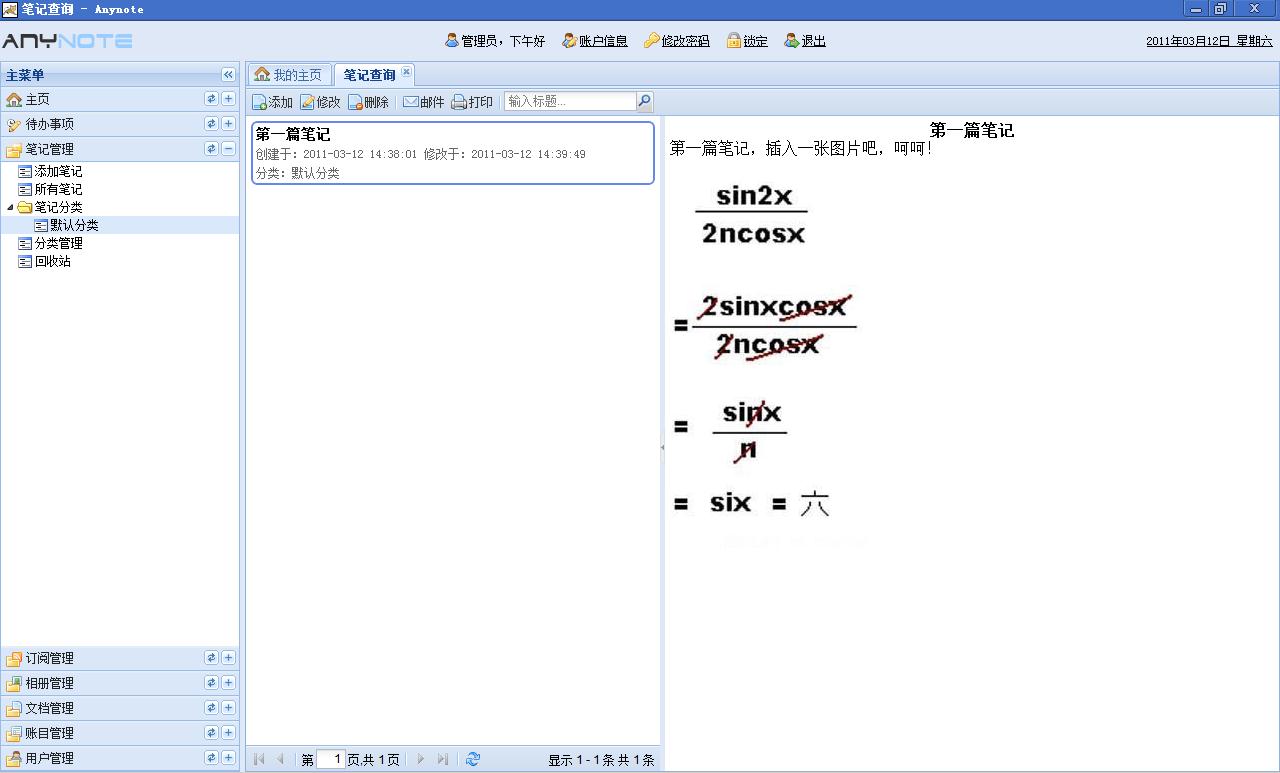Click the 主页 panel header
Image resolution: width=1280 pixels, height=773 pixels.
(120, 99)
